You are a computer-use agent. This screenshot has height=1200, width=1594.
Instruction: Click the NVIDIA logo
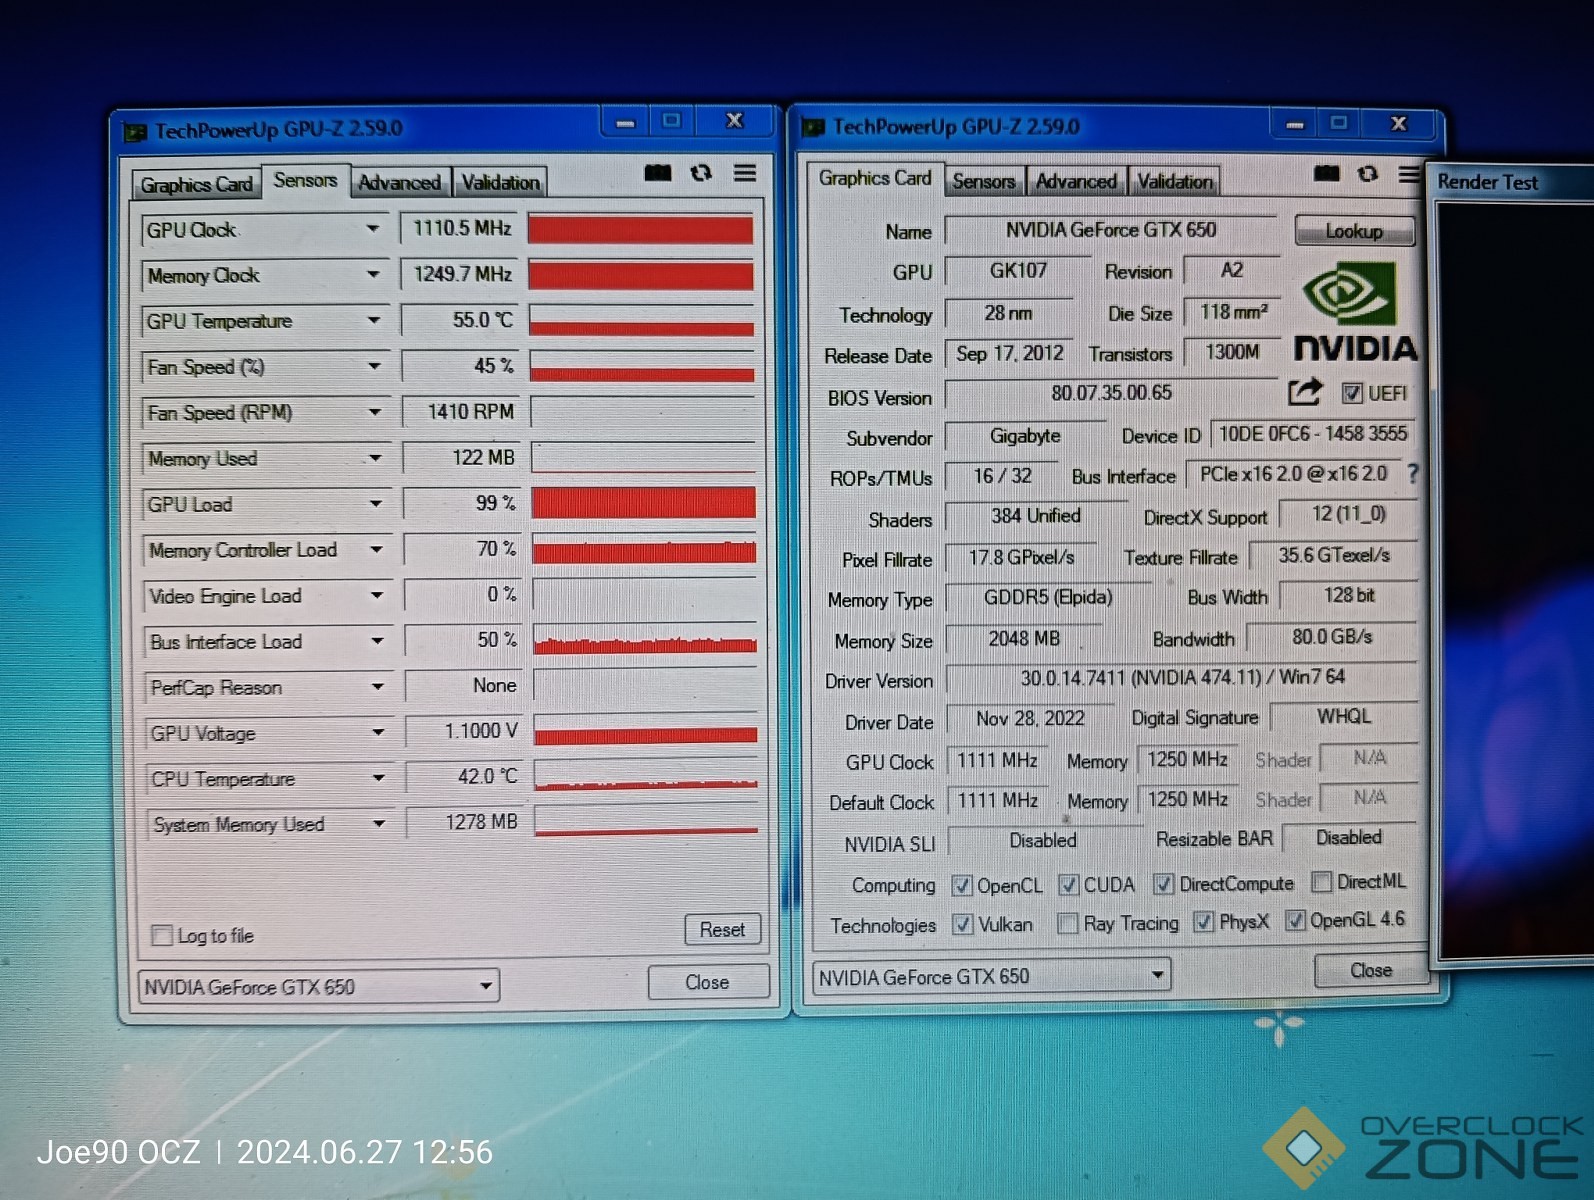click(1355, 312)
